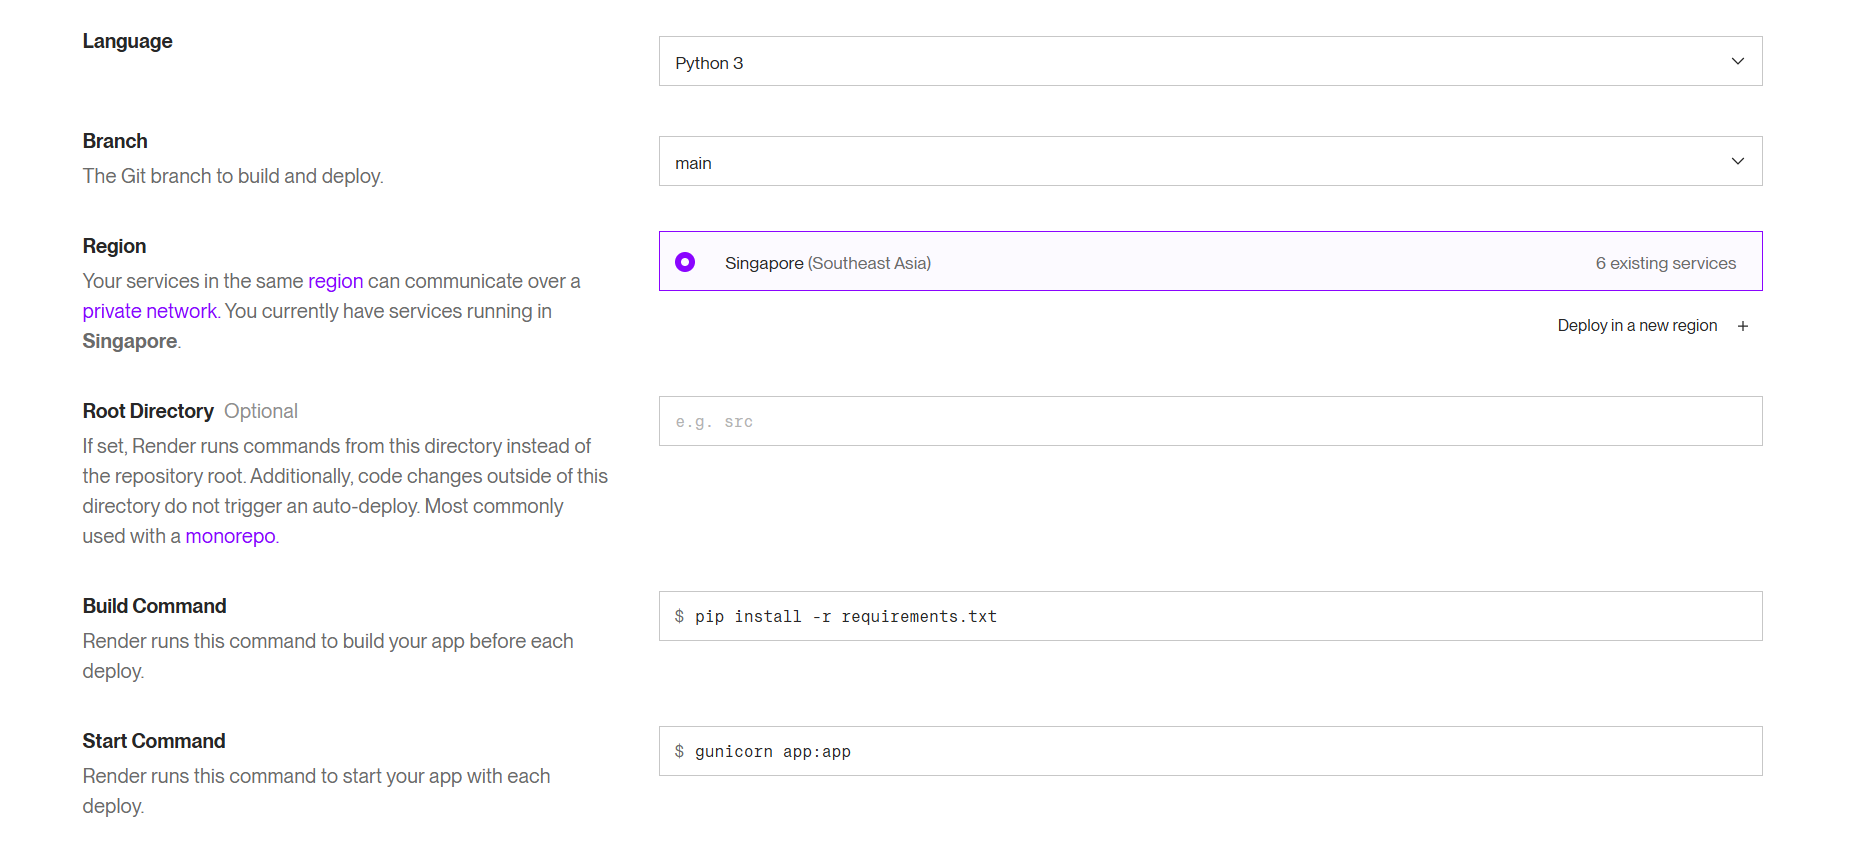Click the plus icon beside Deploy in a new region
This screenshot has width=1851, height=860.
click(x=1743, y=326)
